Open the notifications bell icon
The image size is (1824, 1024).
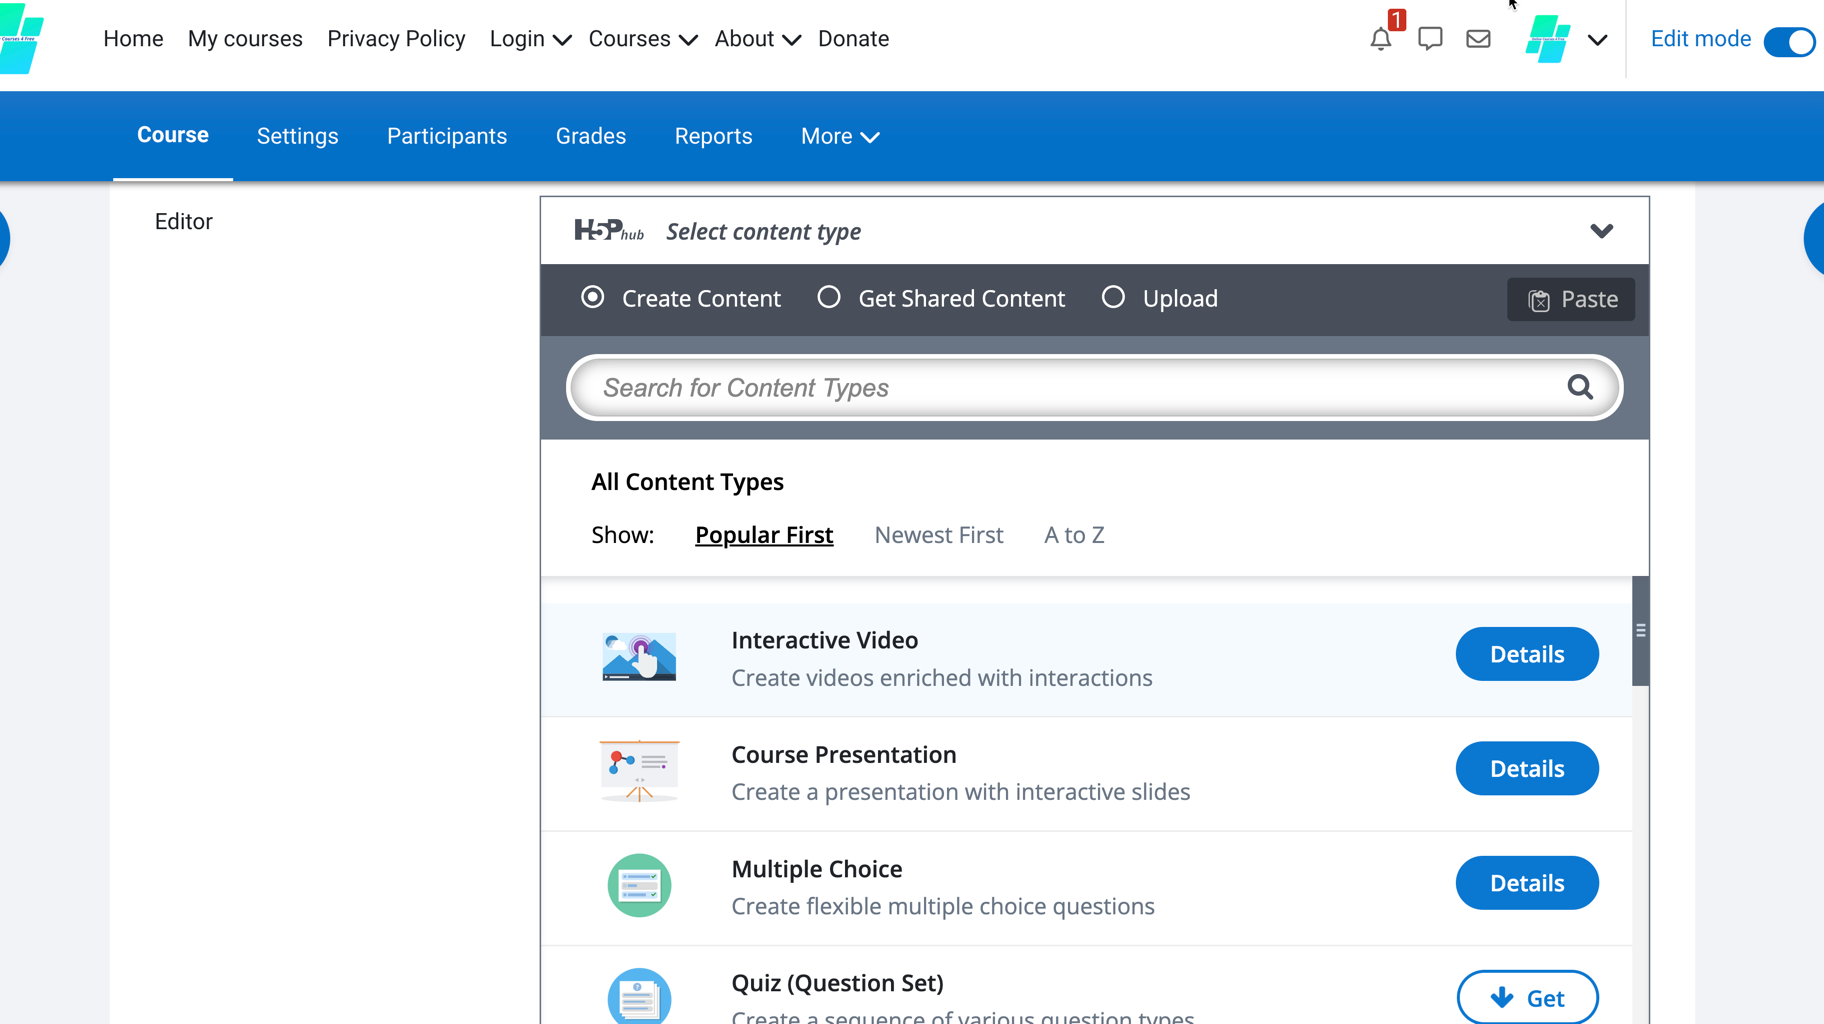1380,39
